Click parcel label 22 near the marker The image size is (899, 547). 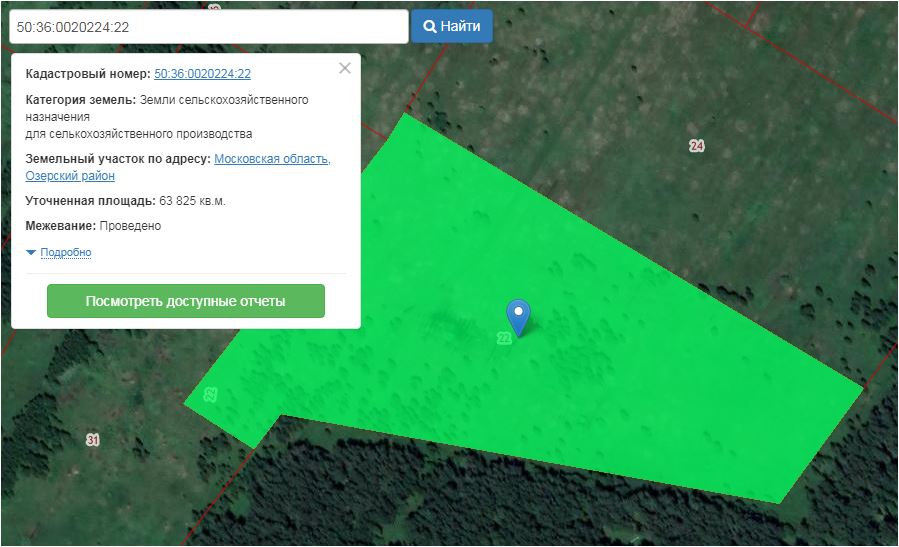pos(504,339)
